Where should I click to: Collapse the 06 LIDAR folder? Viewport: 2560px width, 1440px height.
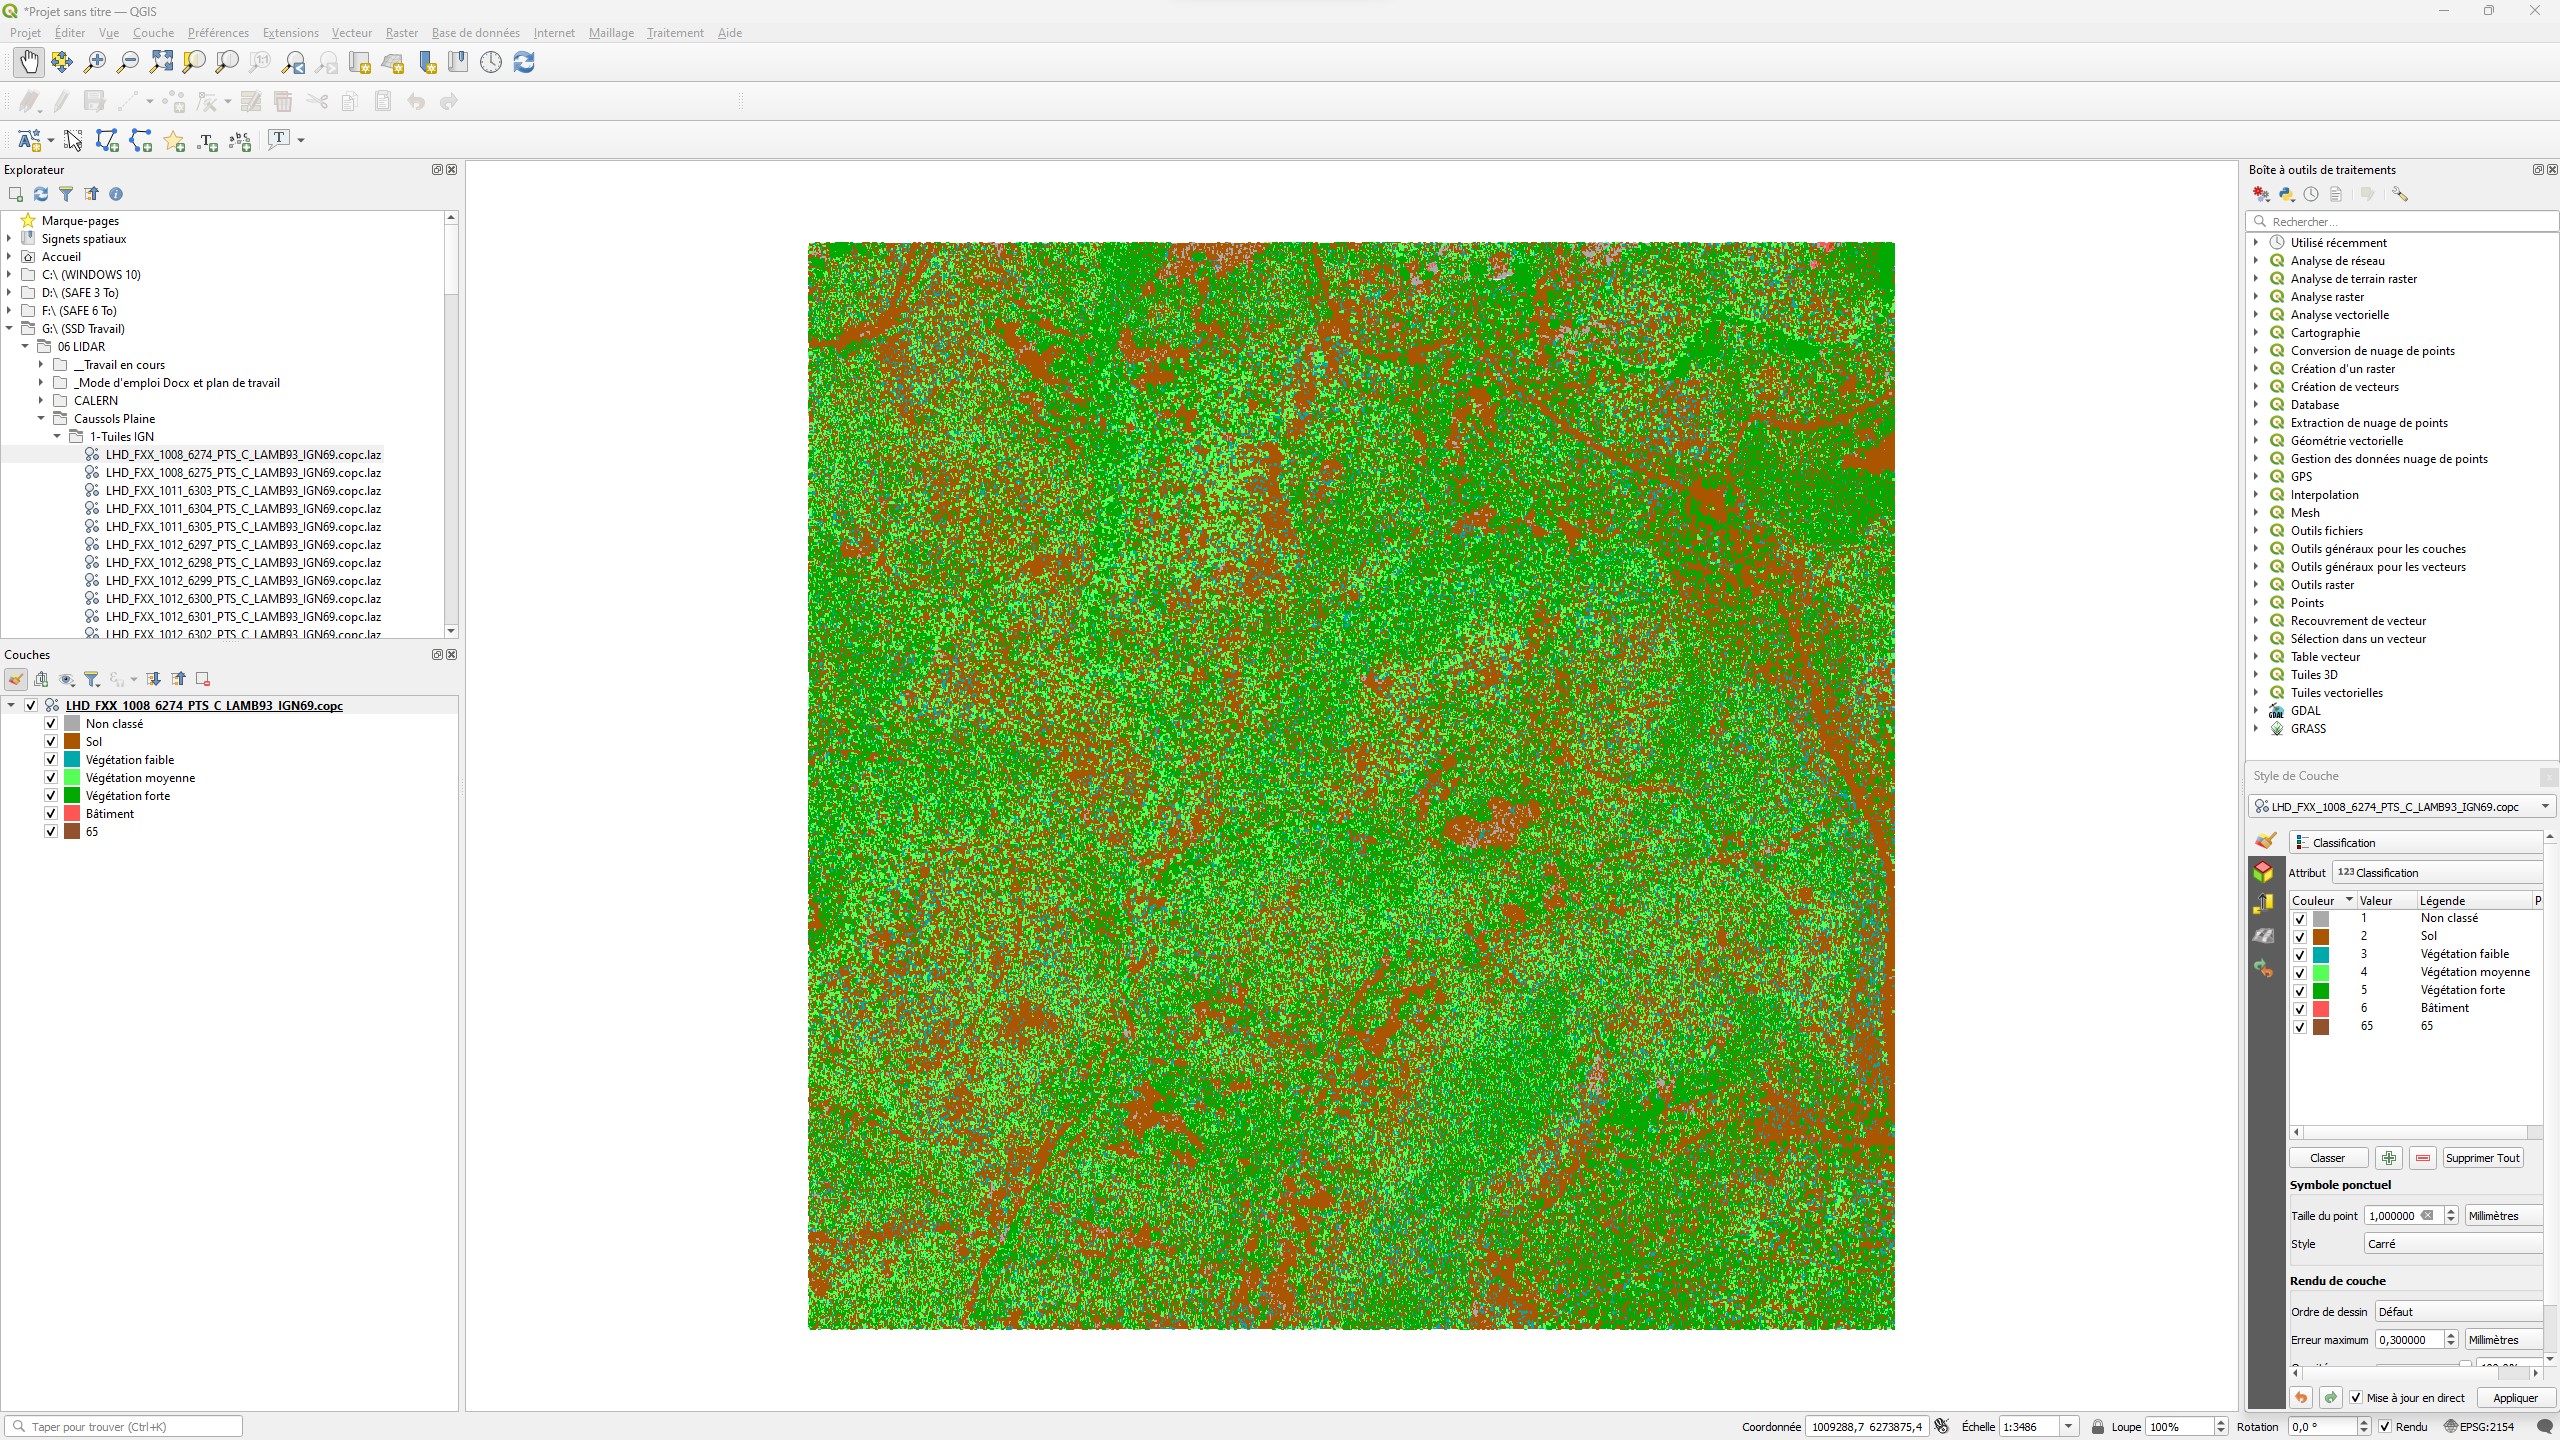click(x=25, y=347)
